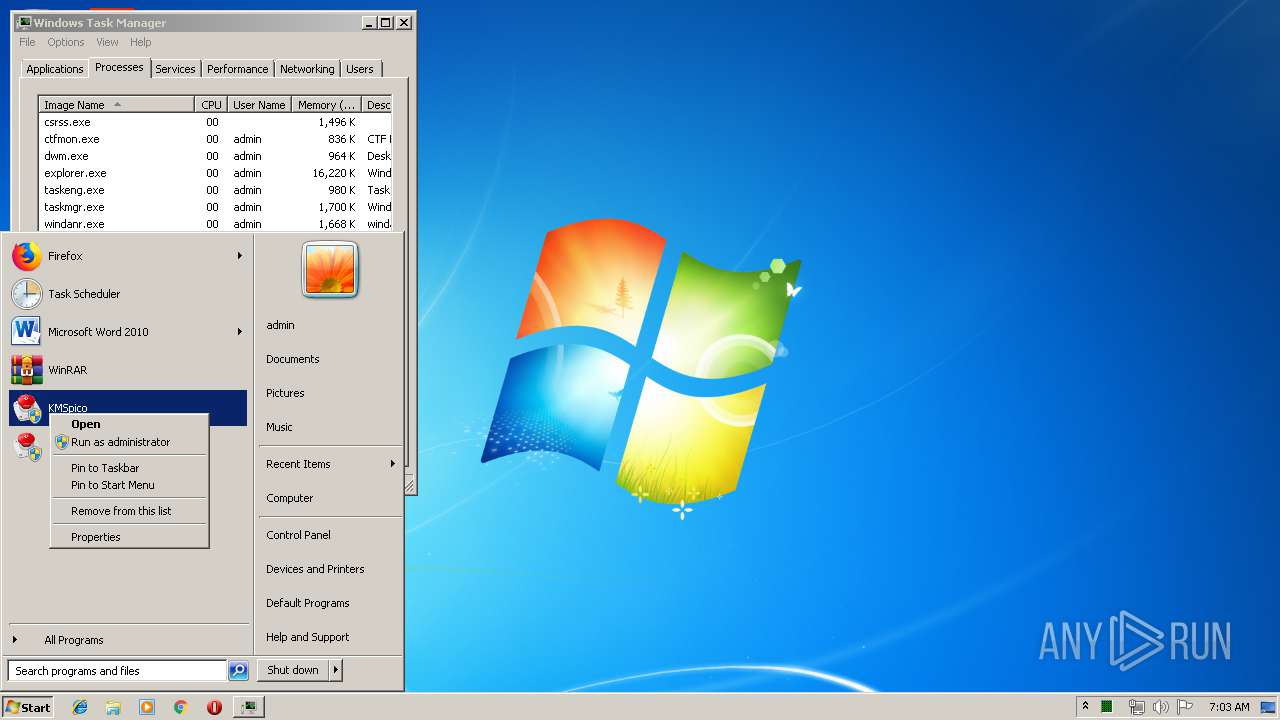Viewport: 1280px width, 720px height.
Task: Open Task Manager Help menu
Action: click(x=141, y=42)
